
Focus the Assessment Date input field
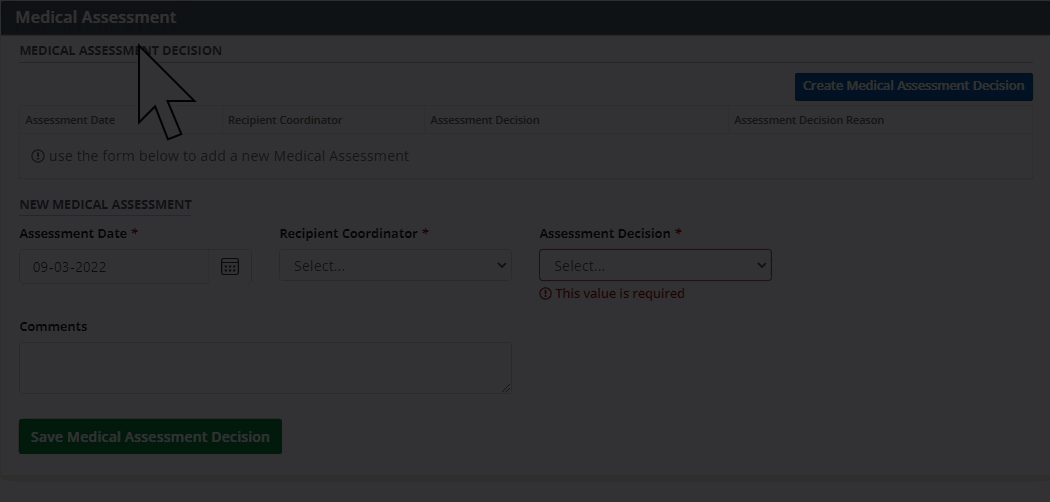[x=114, y=267]
